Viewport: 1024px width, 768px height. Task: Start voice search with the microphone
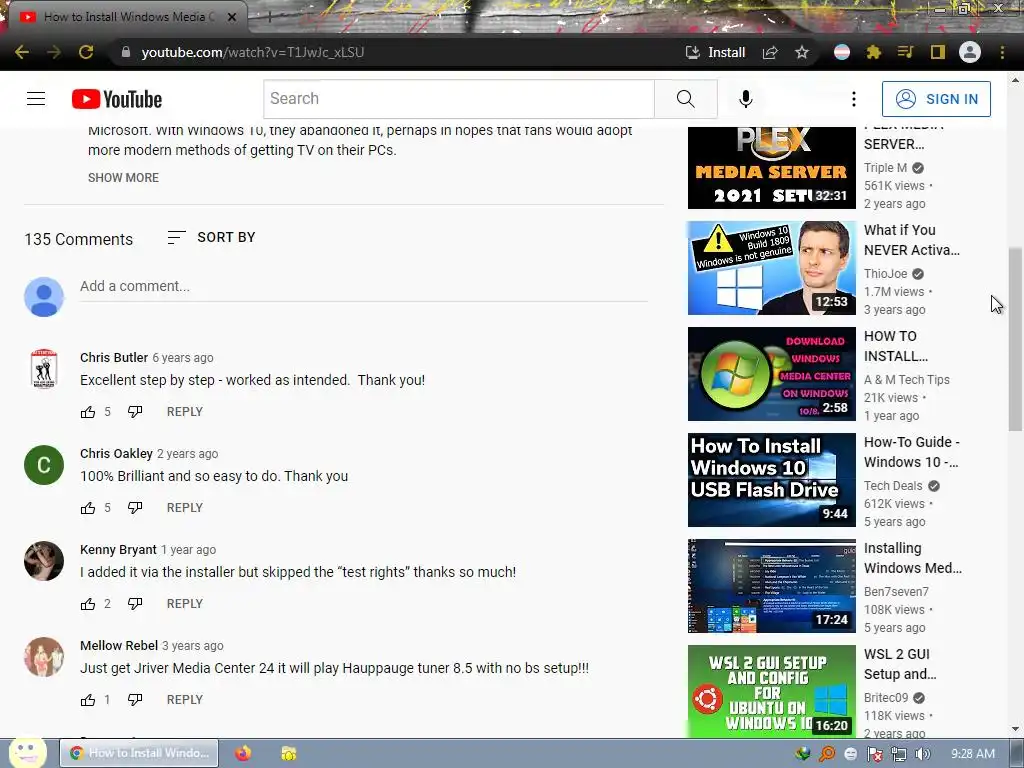pyautogui.click(x=746, y=99)
